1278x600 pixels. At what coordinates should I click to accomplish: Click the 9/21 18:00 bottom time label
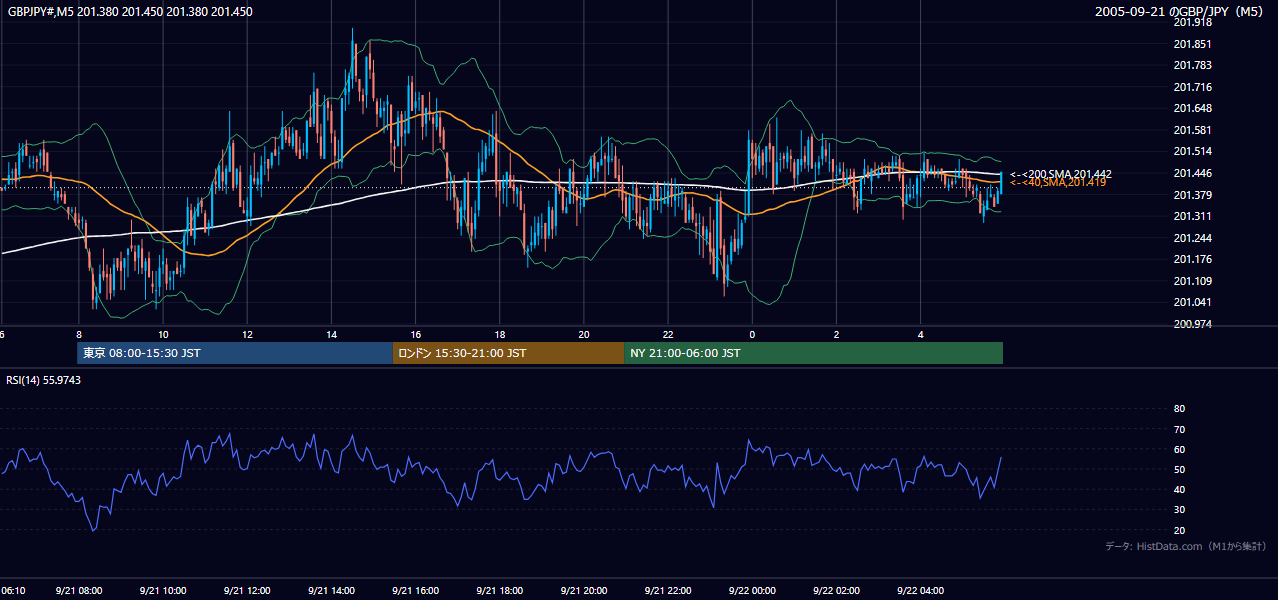point(499,591)
